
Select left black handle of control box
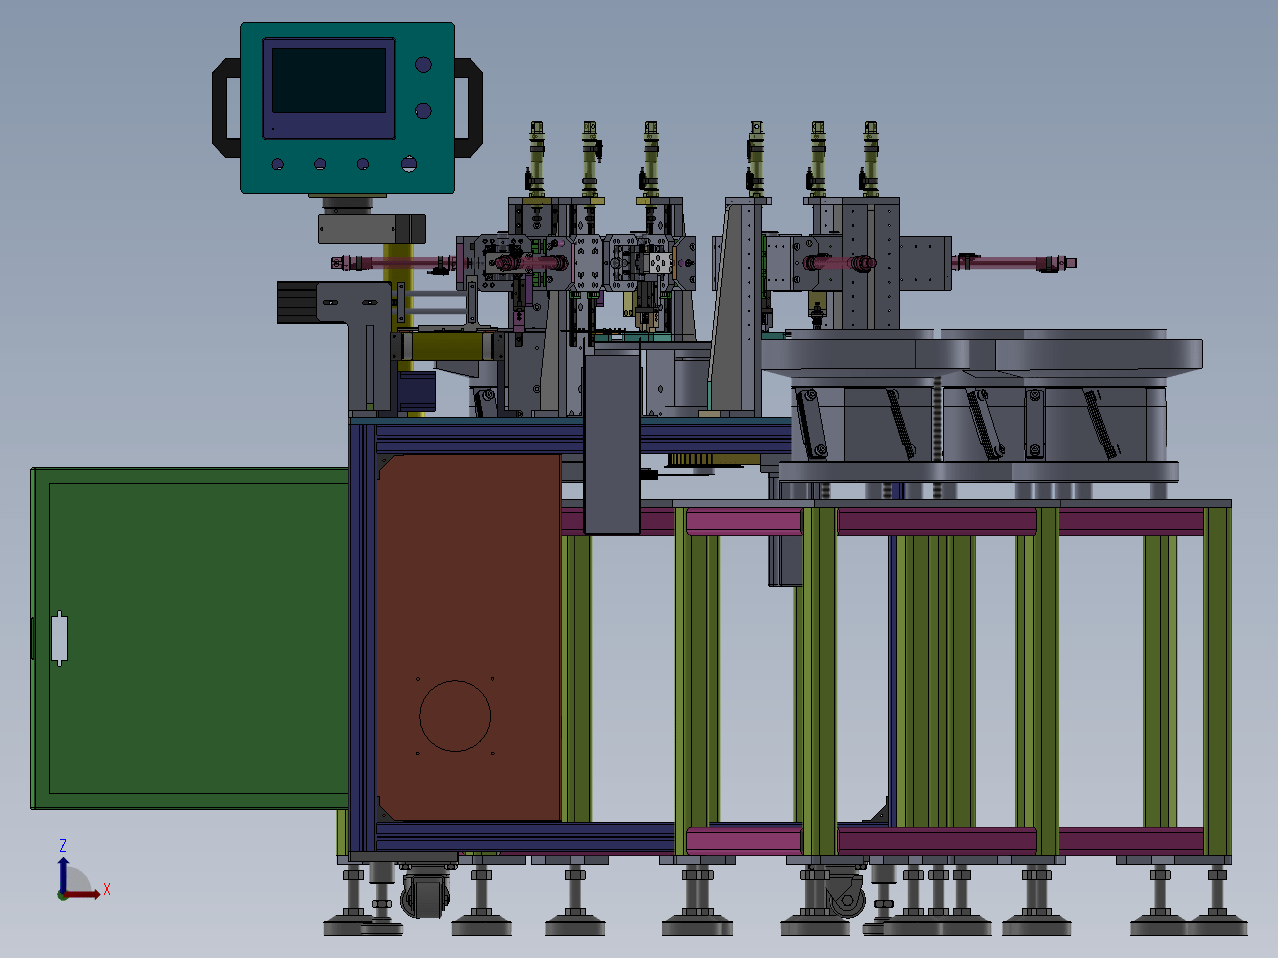click(x=227, y=107)
